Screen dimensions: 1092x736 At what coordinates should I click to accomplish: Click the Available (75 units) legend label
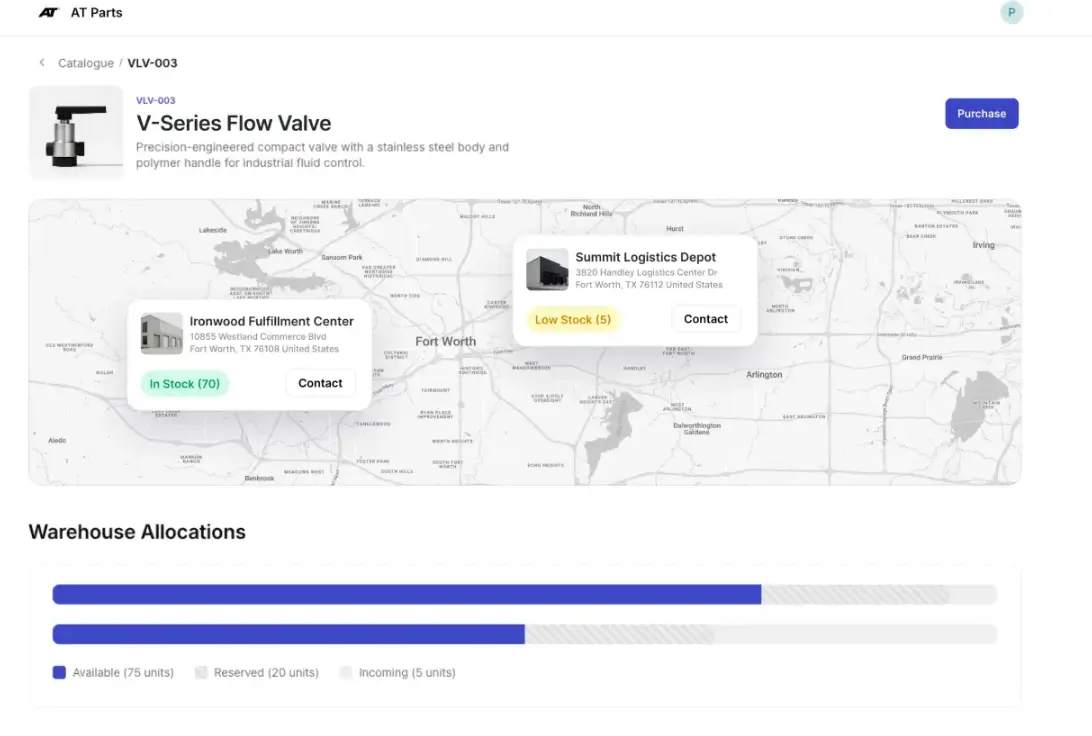click(123, 673)
